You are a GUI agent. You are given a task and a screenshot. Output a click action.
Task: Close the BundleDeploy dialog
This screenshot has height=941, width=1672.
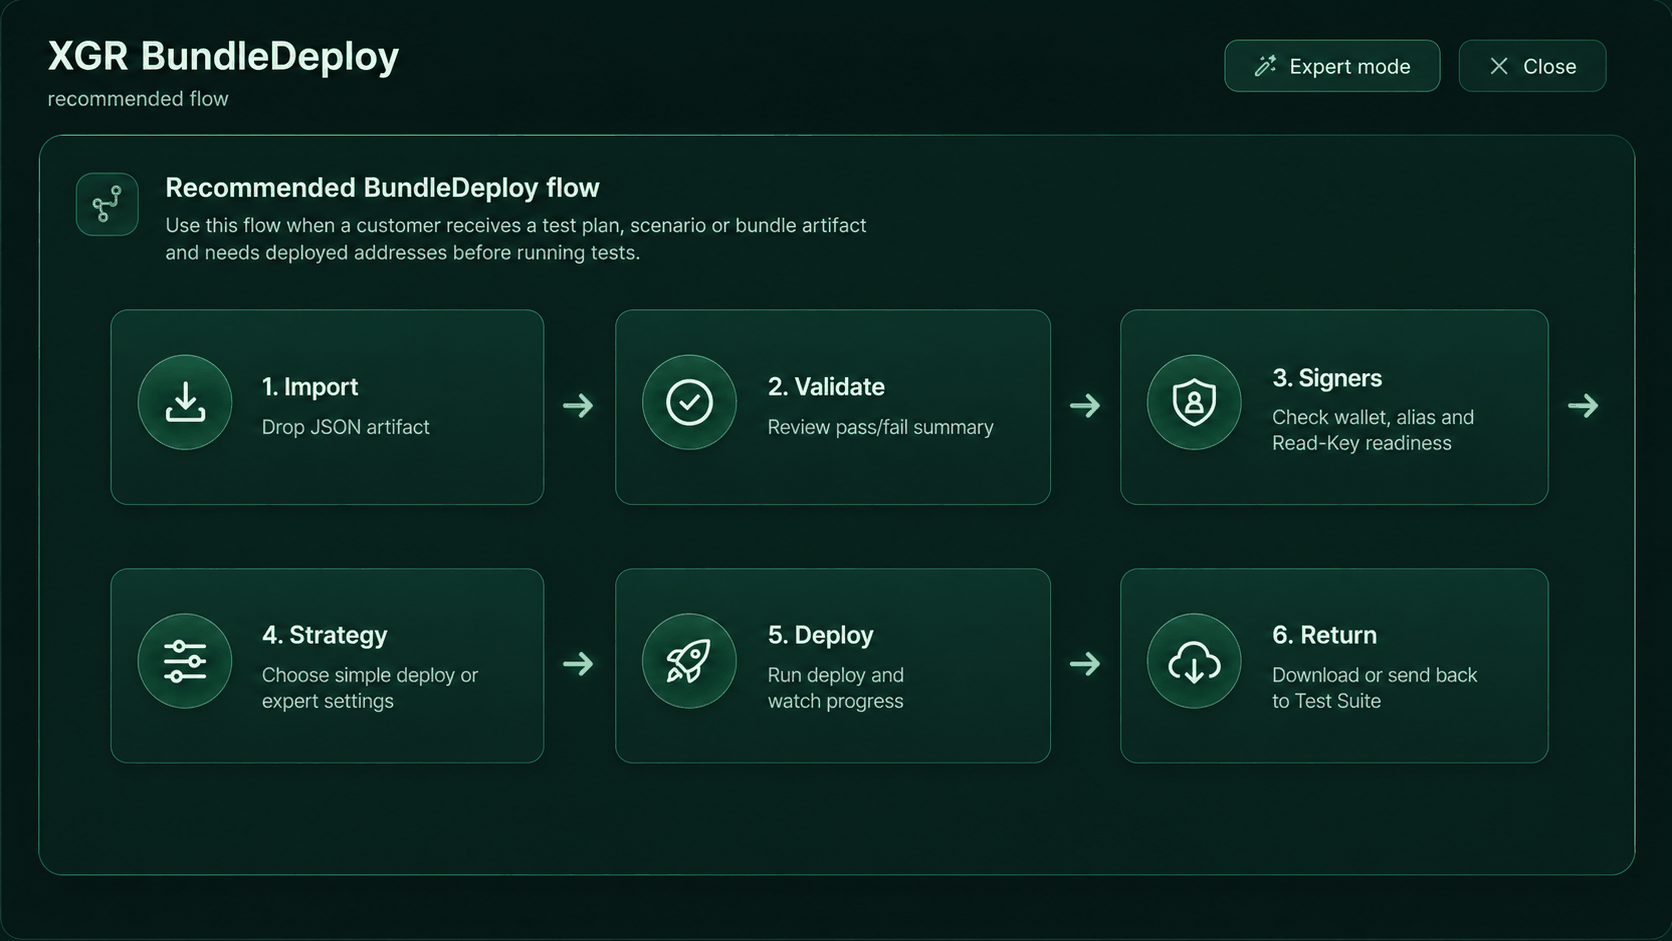1532,66
